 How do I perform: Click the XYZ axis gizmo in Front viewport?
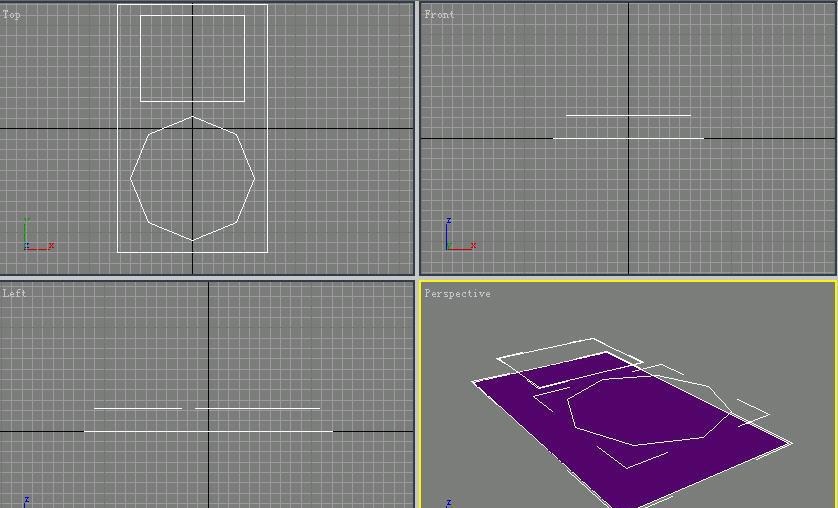459,235
